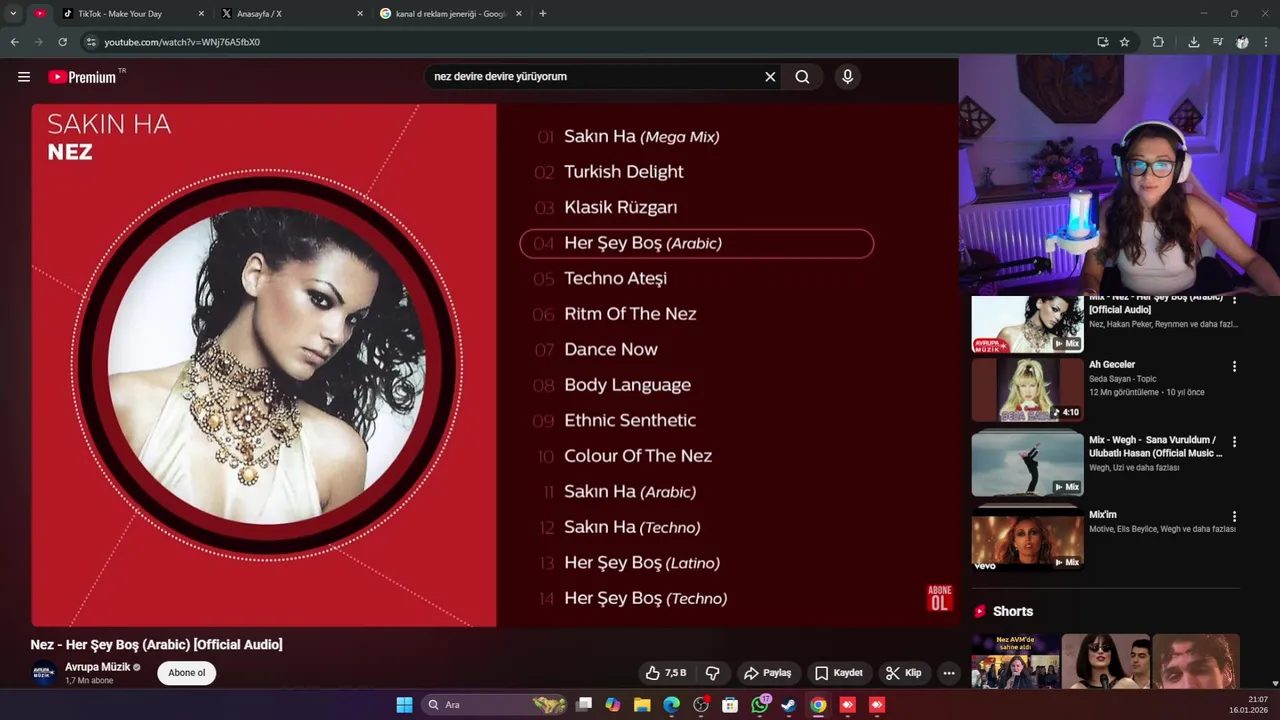Start voice search with microphone icon
This screenshot has height=720, width=1280.
847,77
